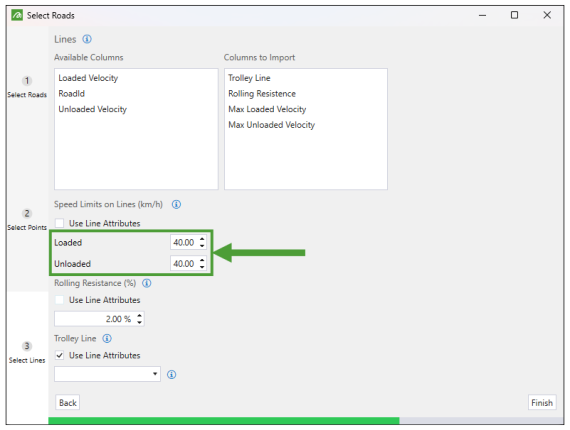Increase the Loaded speed limit value
The width and height of the screenshot is (570, 430).
pyautogui.click(x=202, y=239)
